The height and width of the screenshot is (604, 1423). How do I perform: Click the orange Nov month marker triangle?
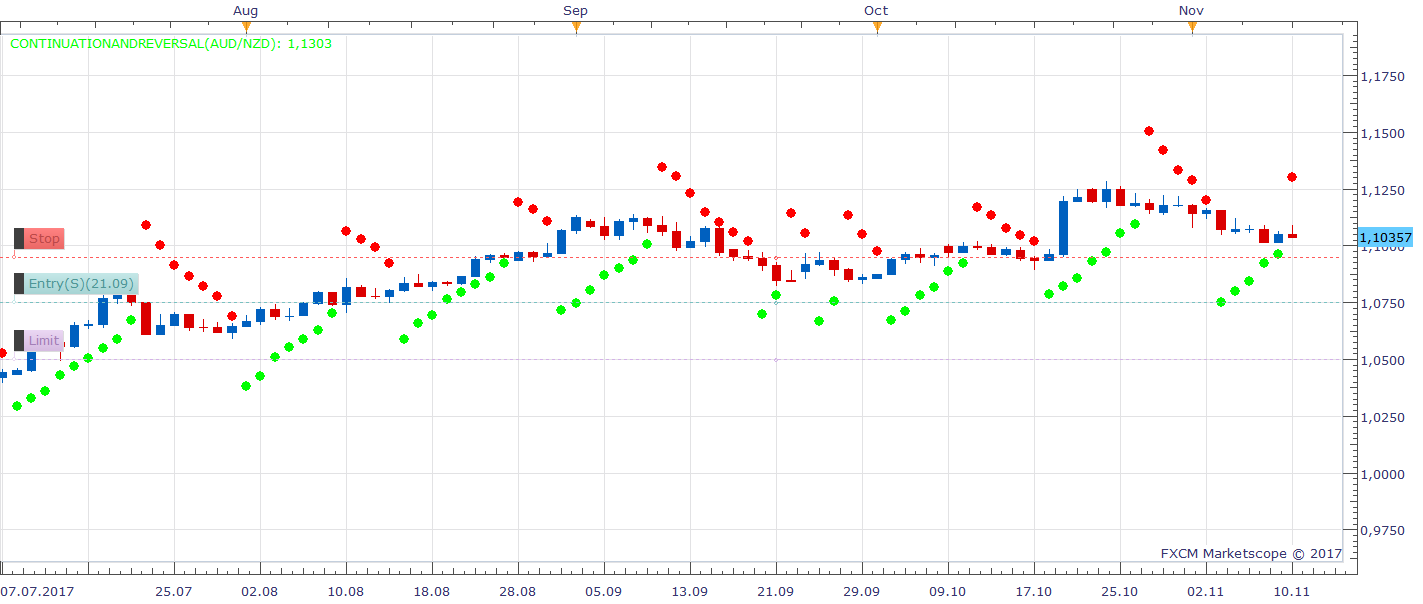click(1192, 28)
